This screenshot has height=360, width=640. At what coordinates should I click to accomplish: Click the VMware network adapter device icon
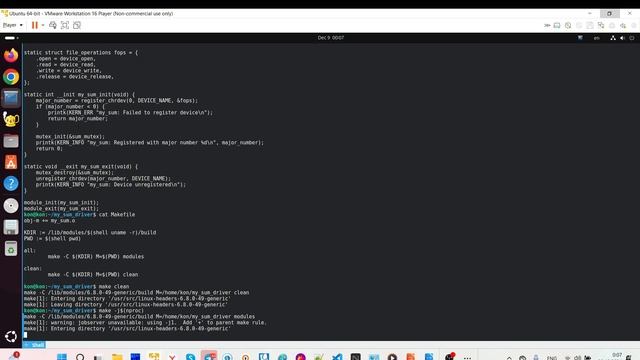601,25
